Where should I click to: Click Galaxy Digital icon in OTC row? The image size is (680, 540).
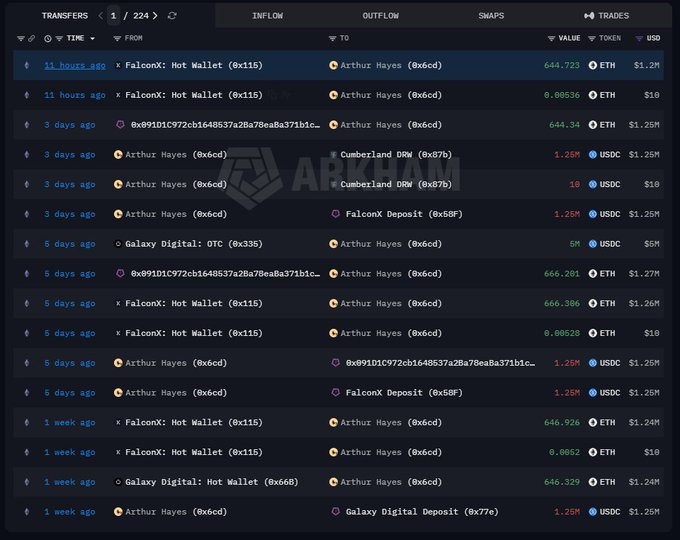(x=118, y=244)
